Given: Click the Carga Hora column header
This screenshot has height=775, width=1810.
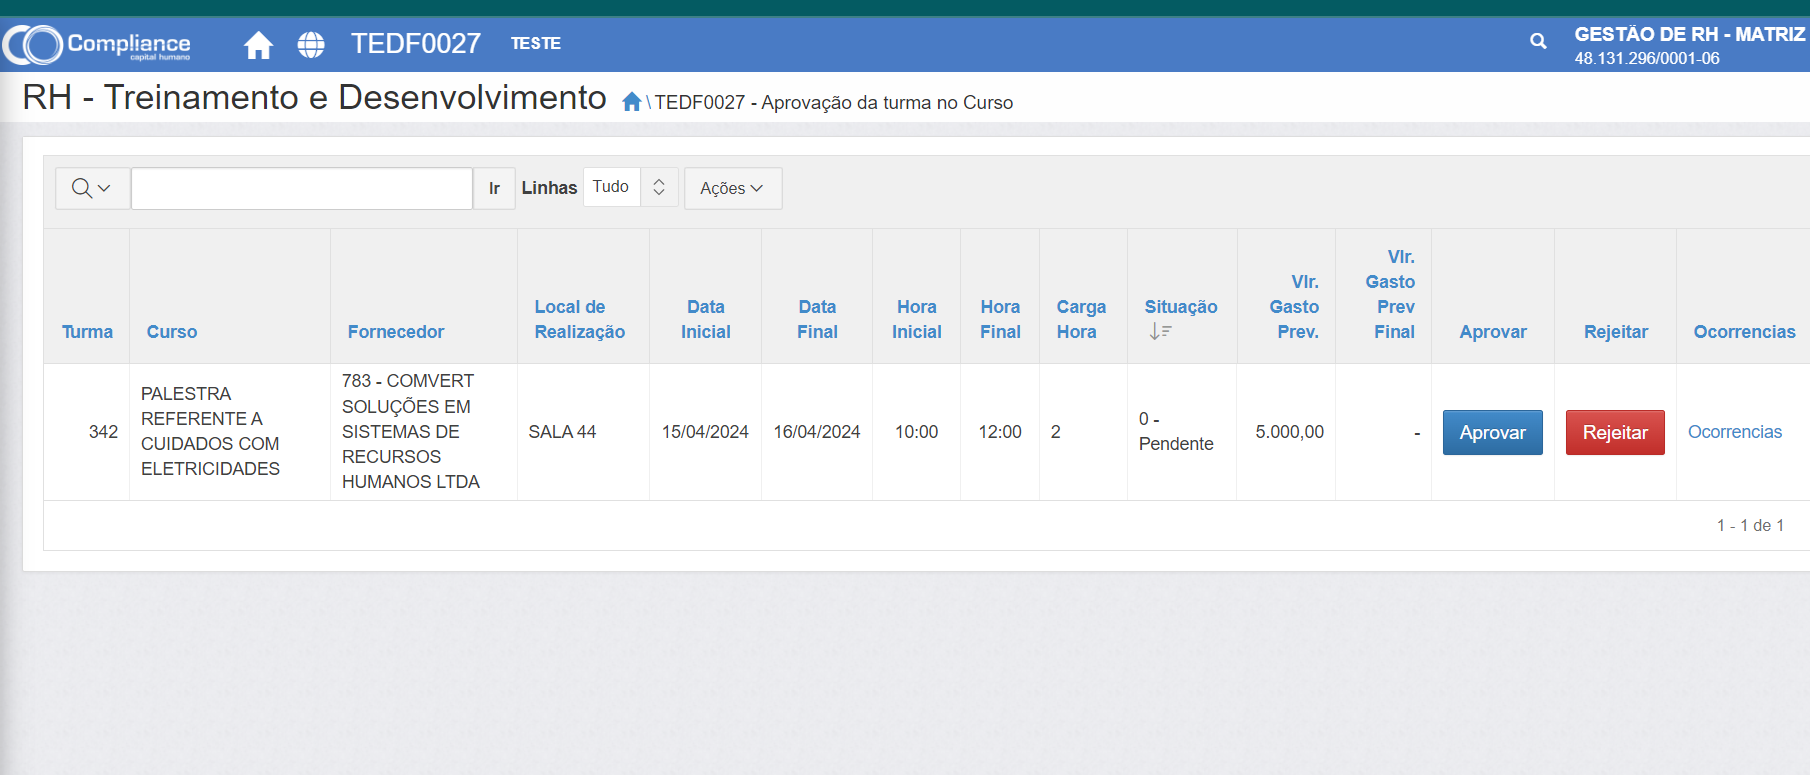Looking at the screenshot, I should coord(1081,319).
